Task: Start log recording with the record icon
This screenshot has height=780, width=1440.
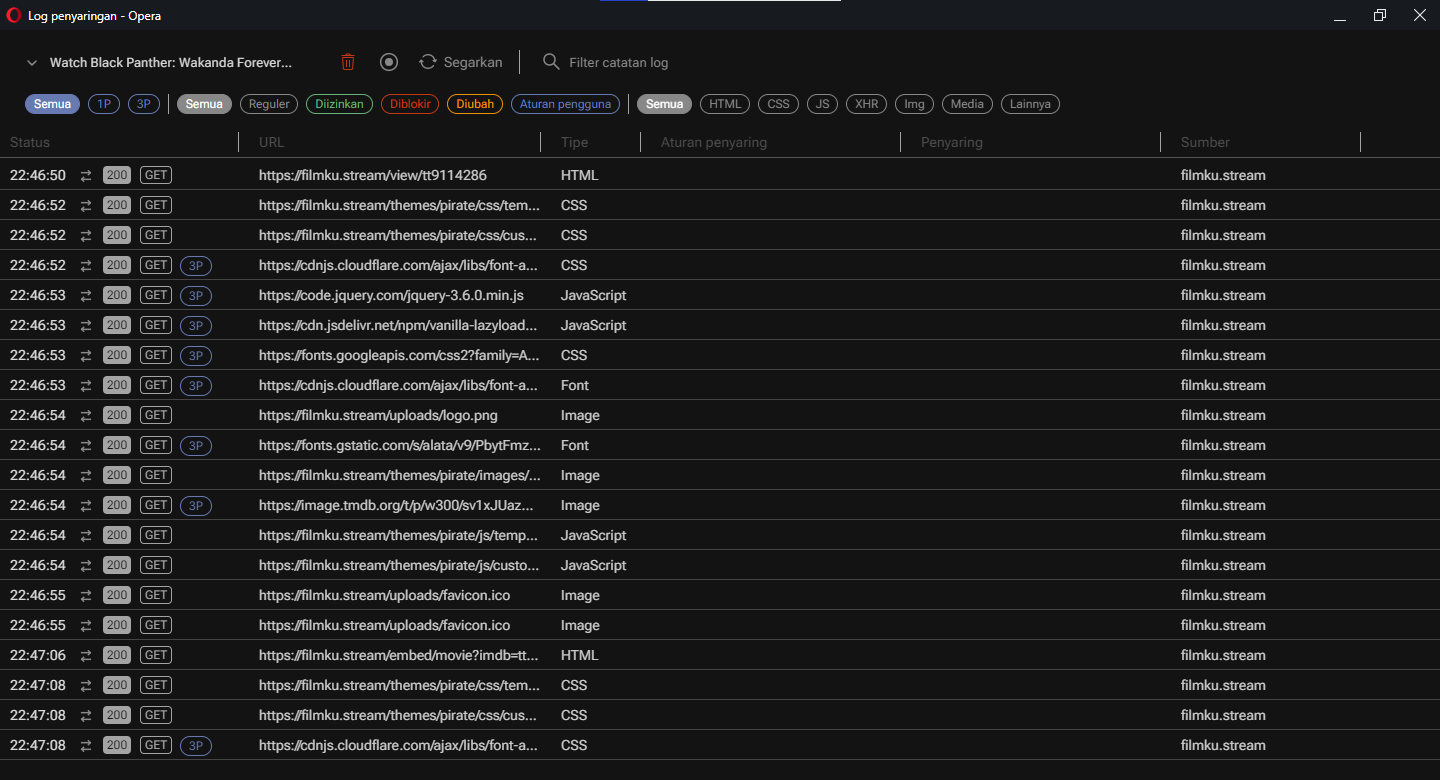Action: [x=388, y=61]
